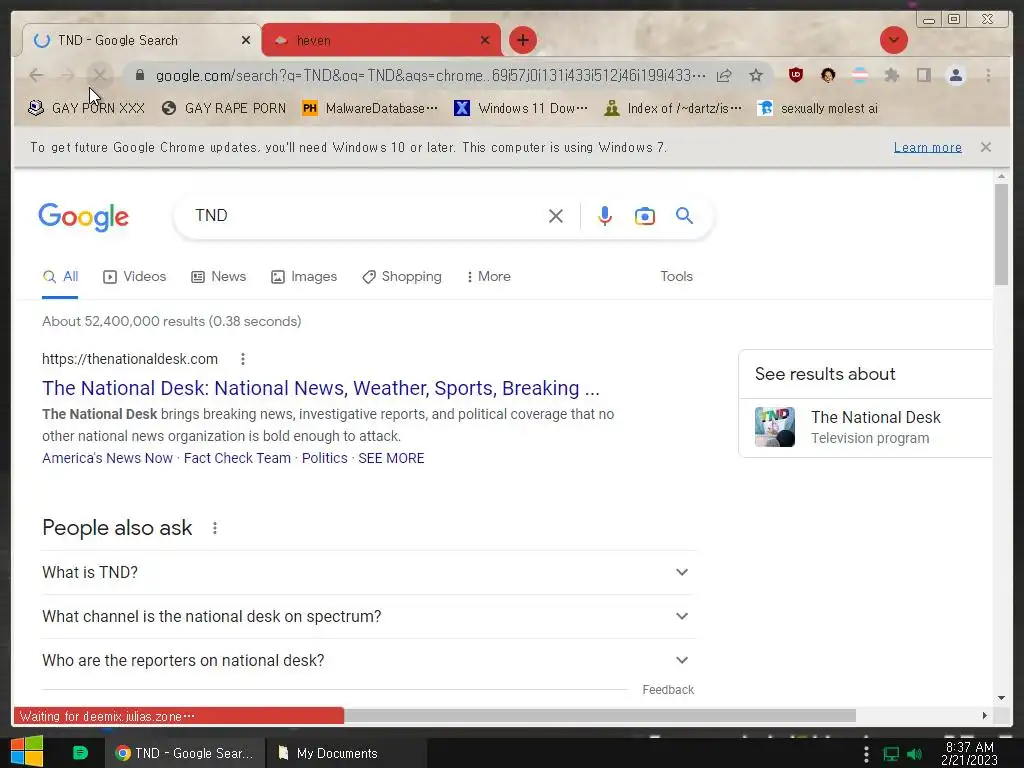This screenshot has width=1024, height=768.
Task: Show hidden system tray icons
Action: tap(866, 754)
